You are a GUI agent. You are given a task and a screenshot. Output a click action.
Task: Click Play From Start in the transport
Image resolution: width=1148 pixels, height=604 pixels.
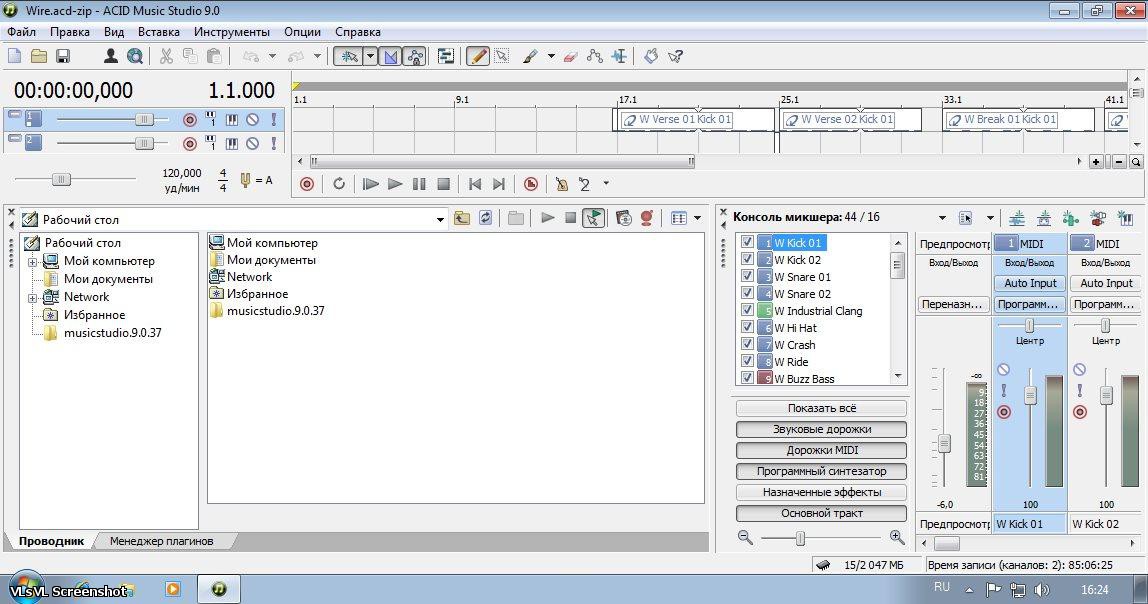click(370, 184)
